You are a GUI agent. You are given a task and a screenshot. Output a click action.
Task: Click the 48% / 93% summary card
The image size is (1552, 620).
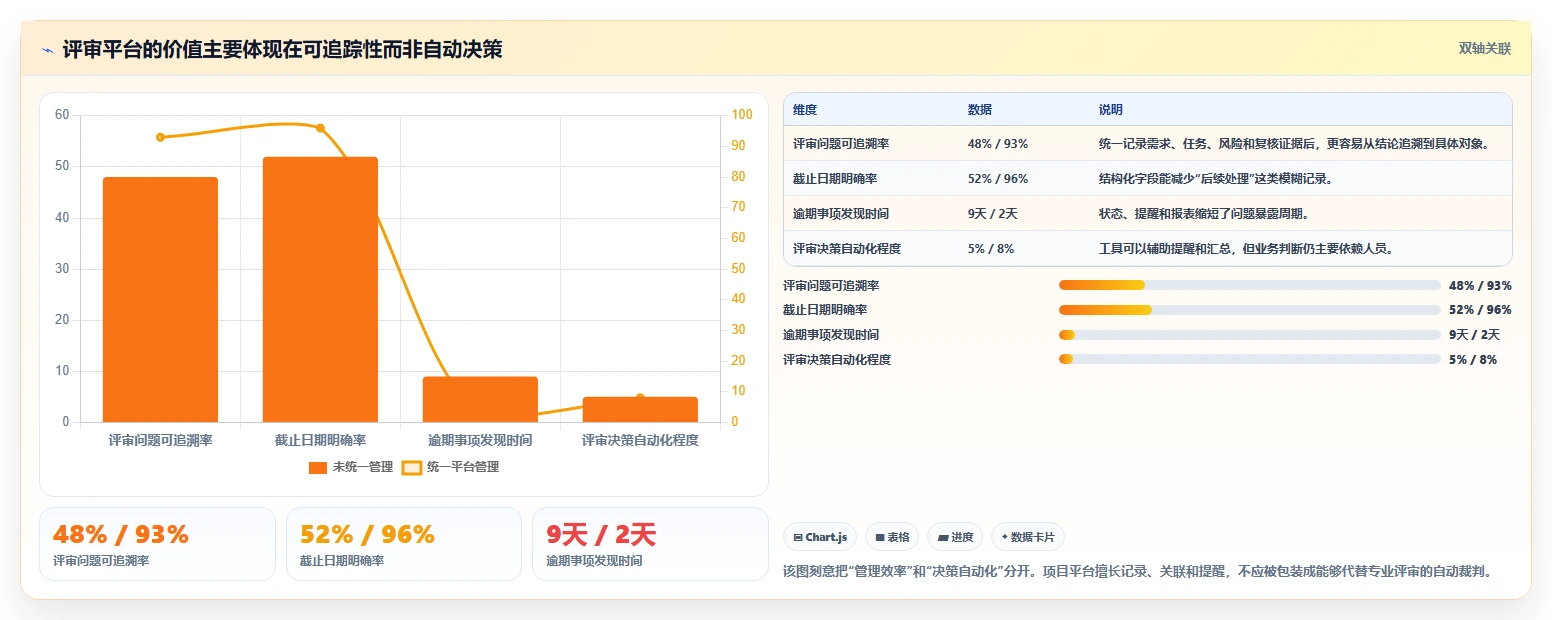click(x=157, y=544)
